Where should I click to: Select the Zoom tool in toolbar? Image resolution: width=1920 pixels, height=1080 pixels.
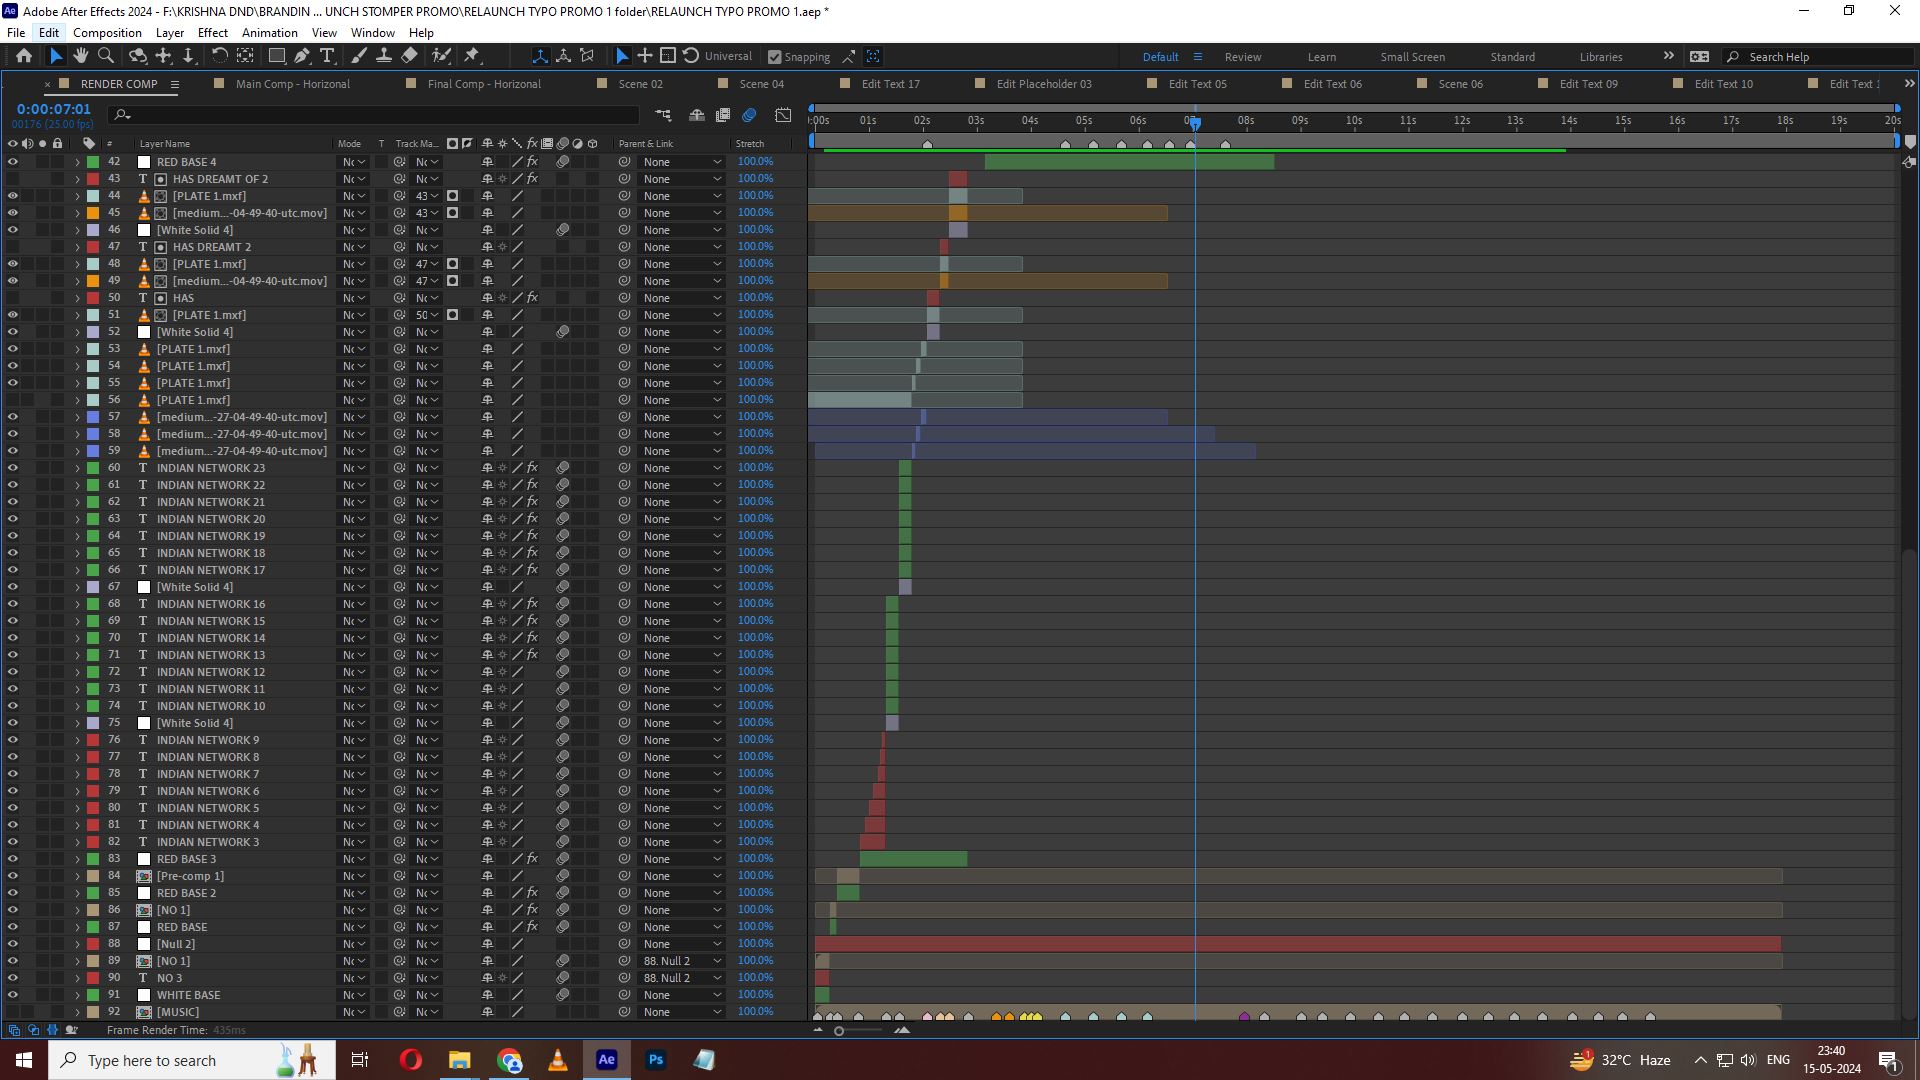tap(106, 56)
